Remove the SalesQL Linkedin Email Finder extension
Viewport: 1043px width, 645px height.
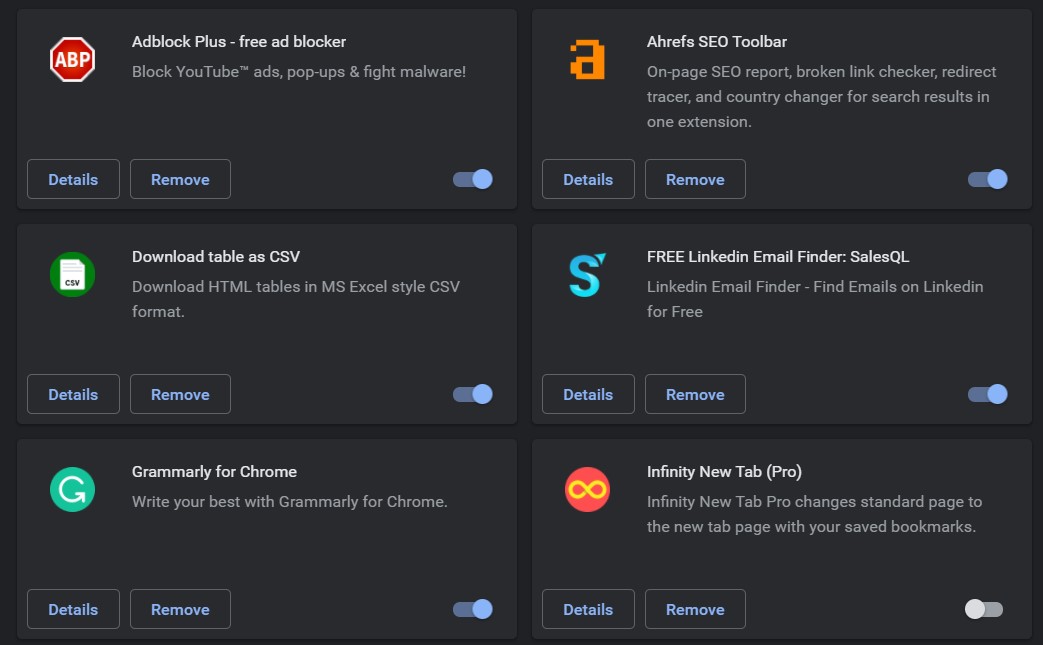pos(695,394)
